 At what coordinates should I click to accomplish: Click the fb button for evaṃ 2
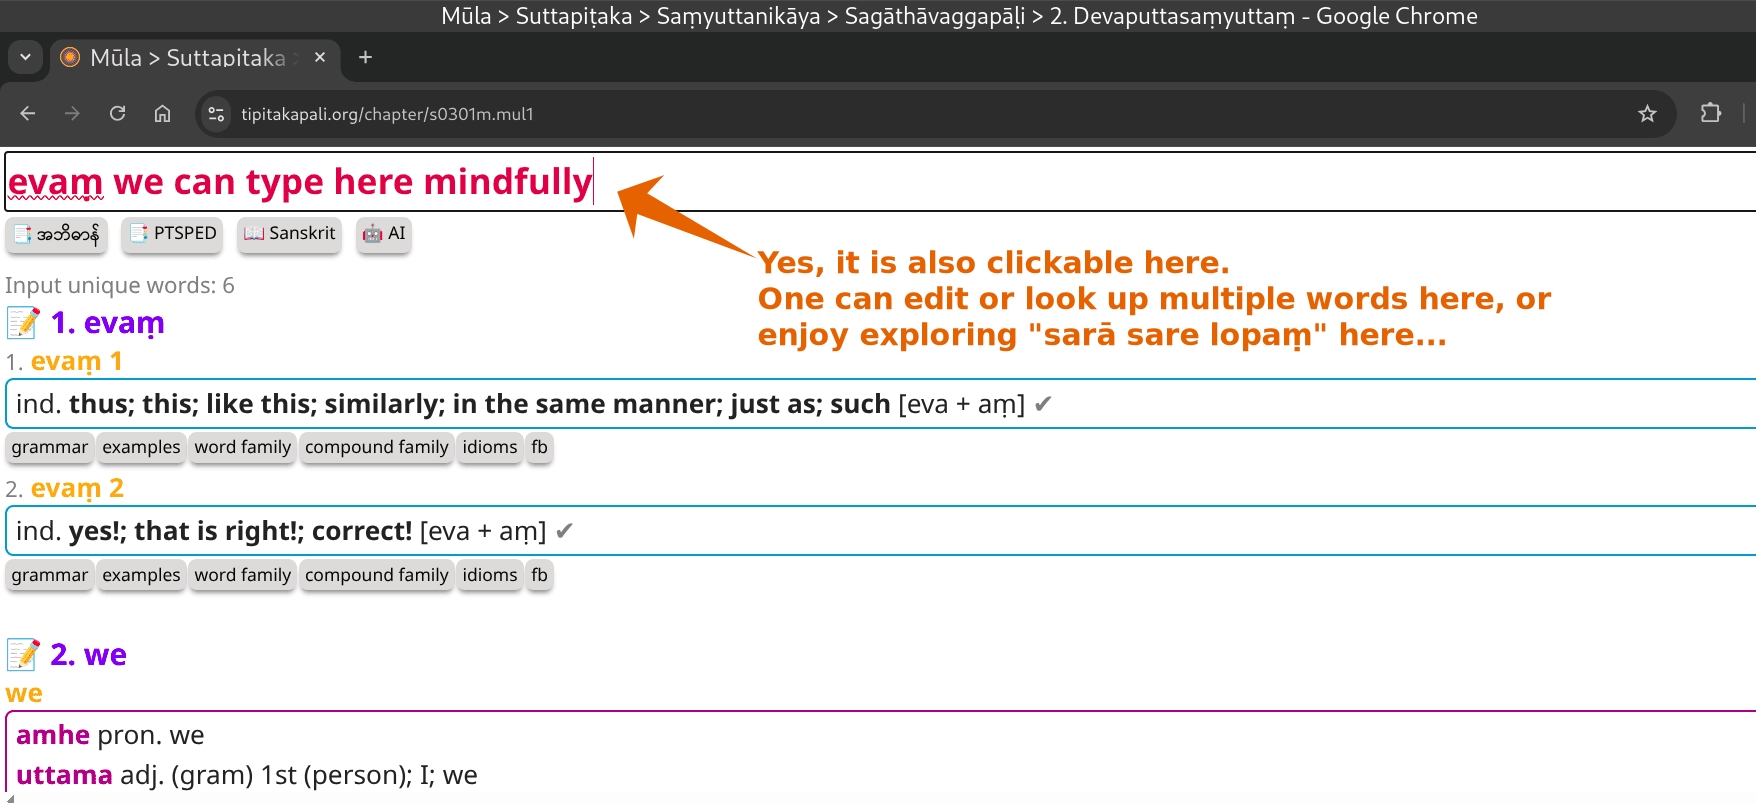point(539,575)
